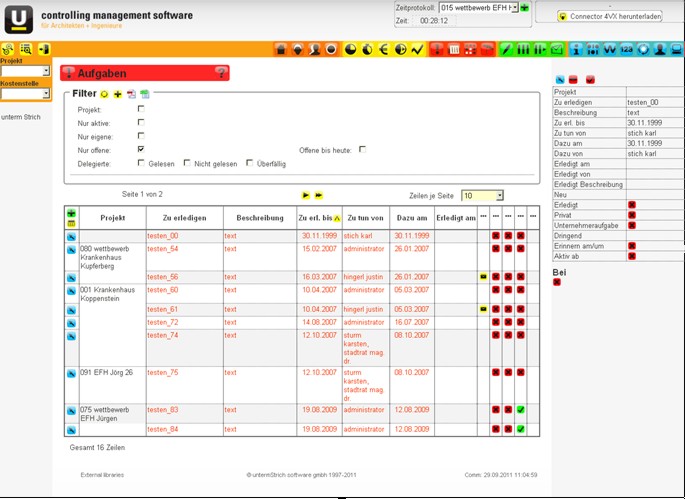Click the 'External libraries' footer link
The width and height of the screenshot is (685, 499).
pos(102,475)
